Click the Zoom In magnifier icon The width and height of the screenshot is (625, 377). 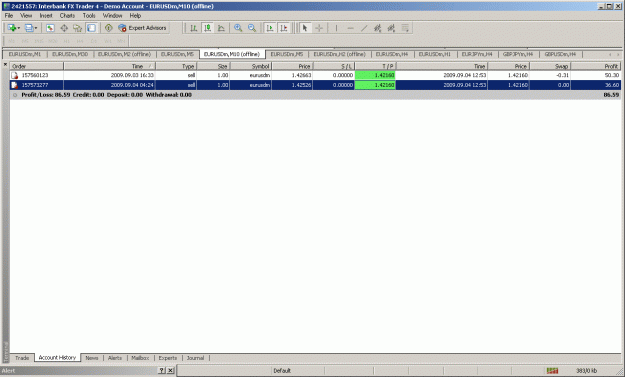point(238,28)
